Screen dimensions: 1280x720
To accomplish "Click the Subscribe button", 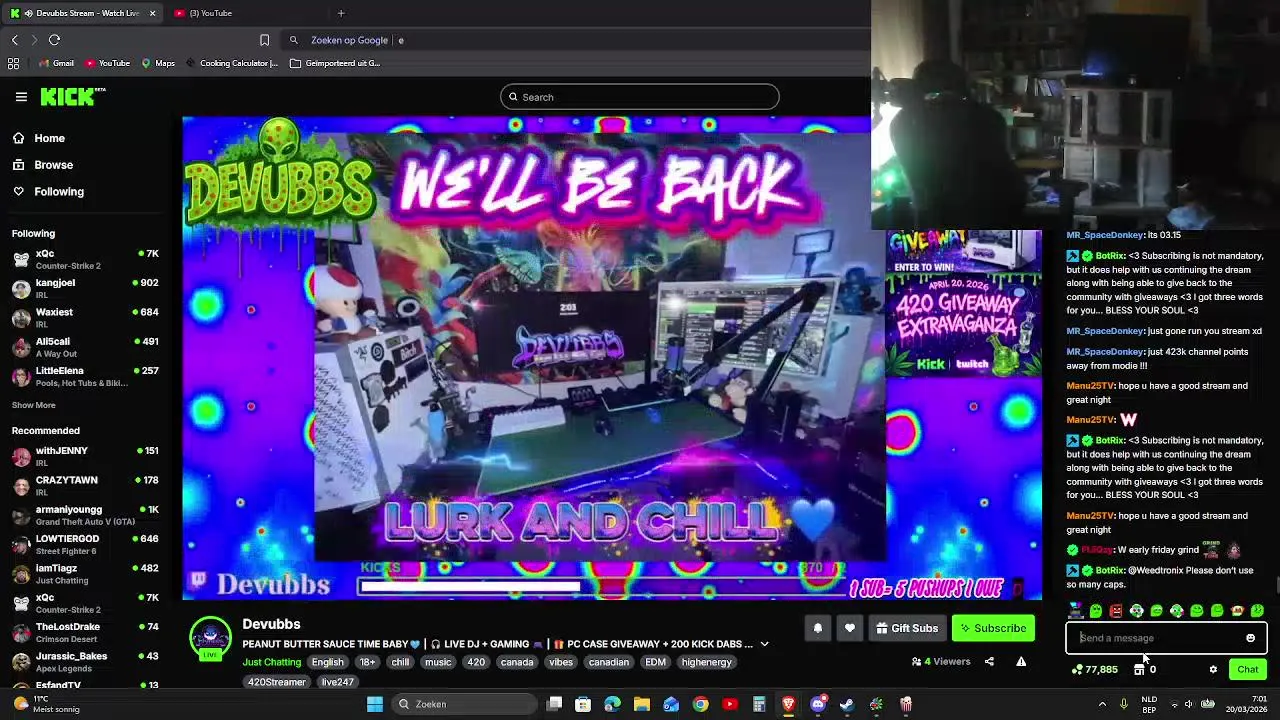I will tap(993, 628).
